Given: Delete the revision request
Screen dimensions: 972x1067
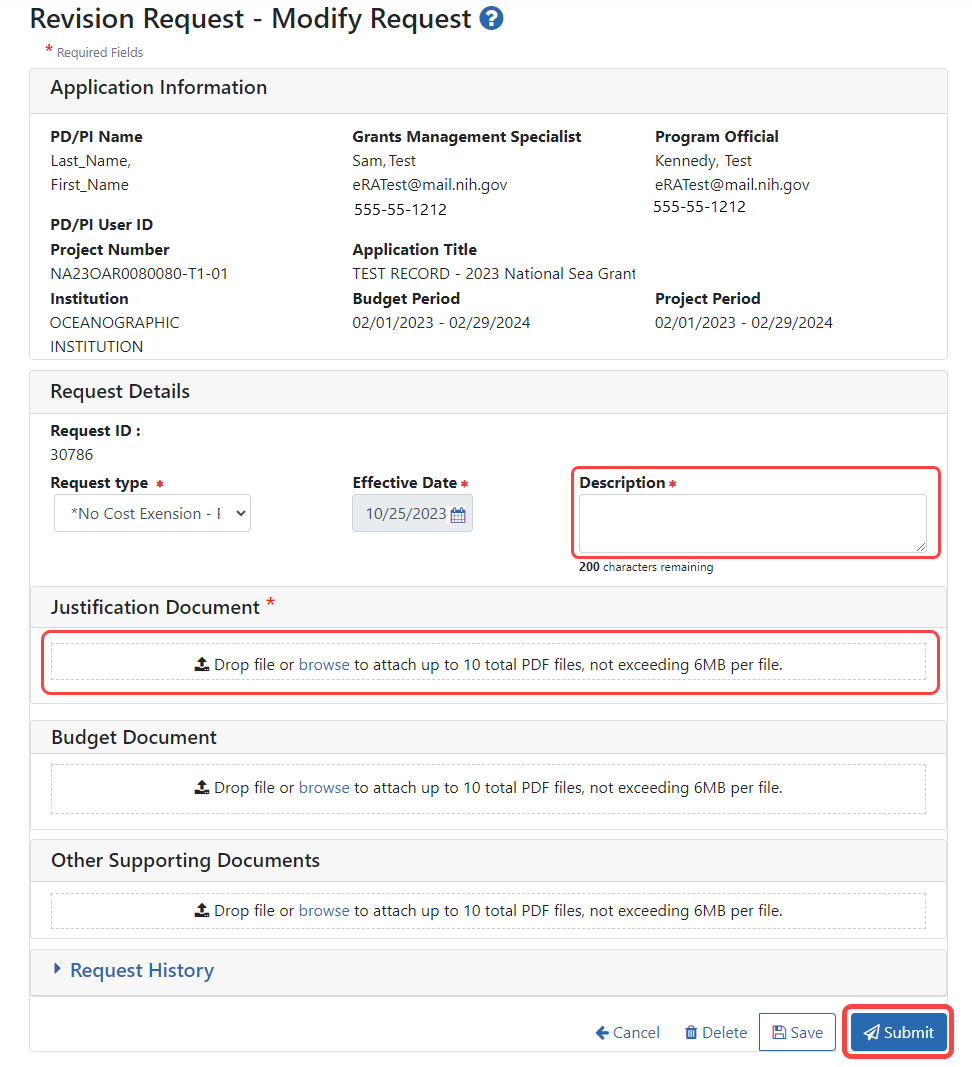Looking at the screenshot, I should [715, 1032].
